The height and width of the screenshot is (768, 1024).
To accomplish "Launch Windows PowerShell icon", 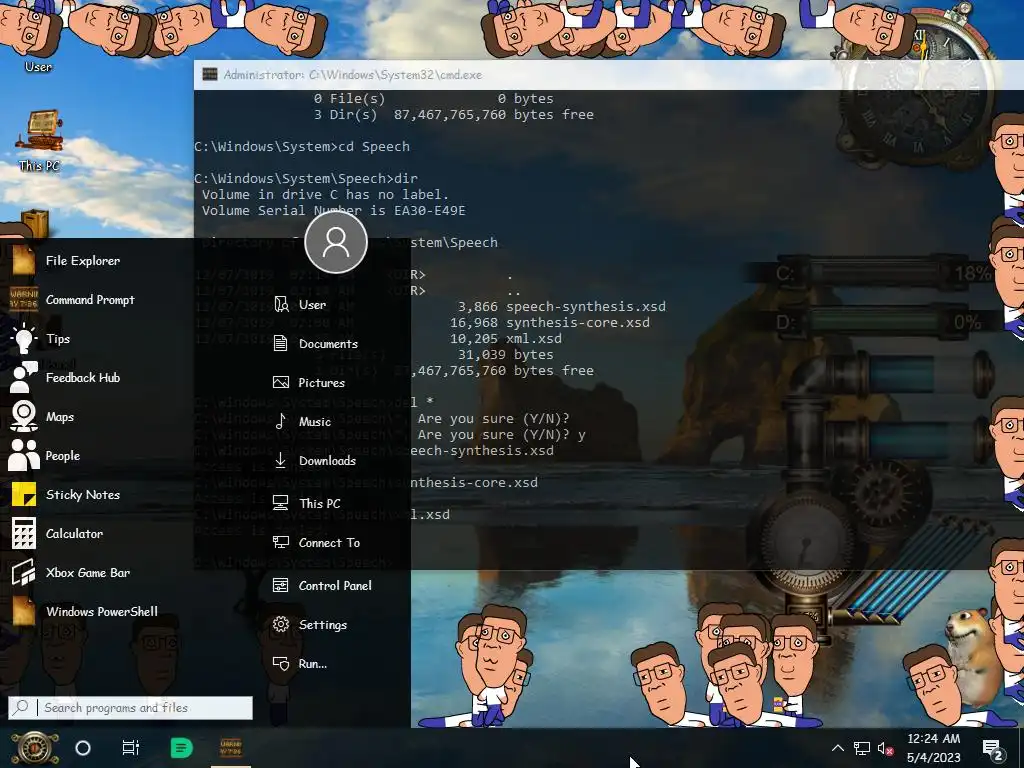I will [x=24, y=611].
